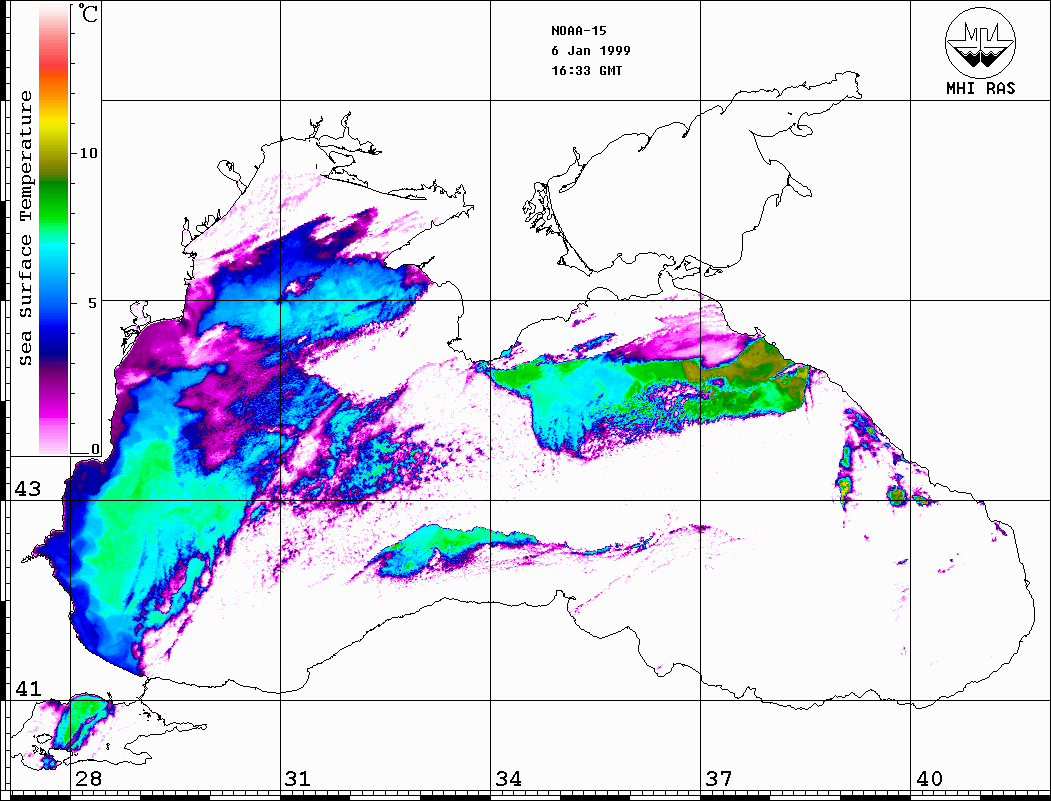Click the '°C' unit label
1051x801 pixels.
87,13
